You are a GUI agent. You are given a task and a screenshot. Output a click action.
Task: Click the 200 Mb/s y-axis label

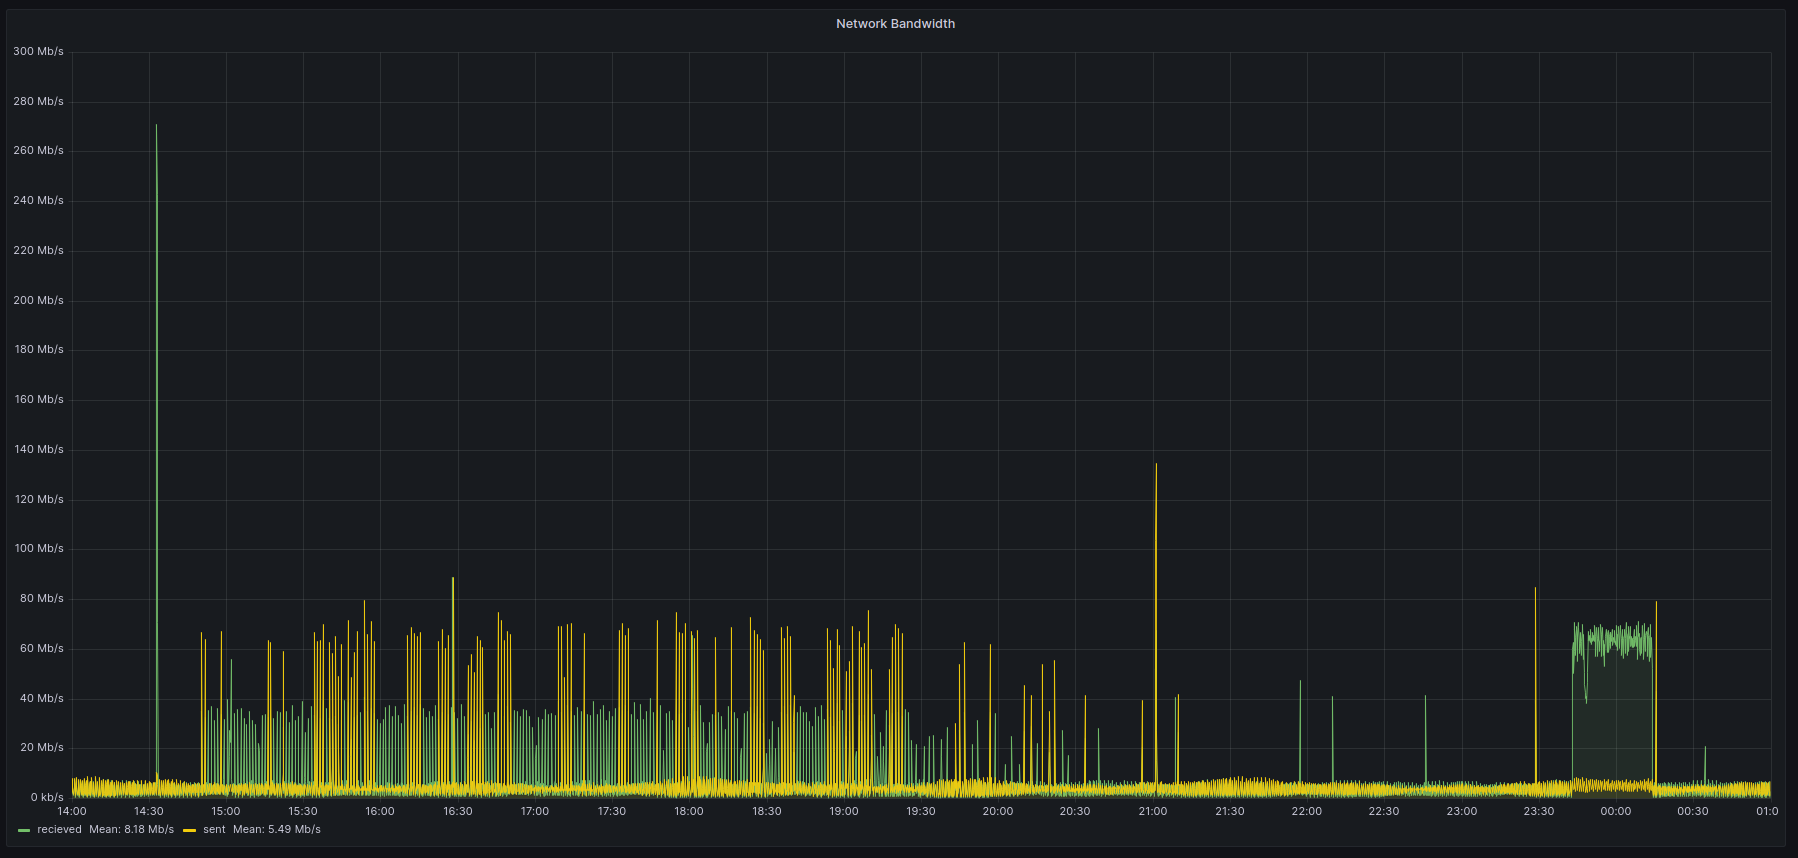click(38, 300)
